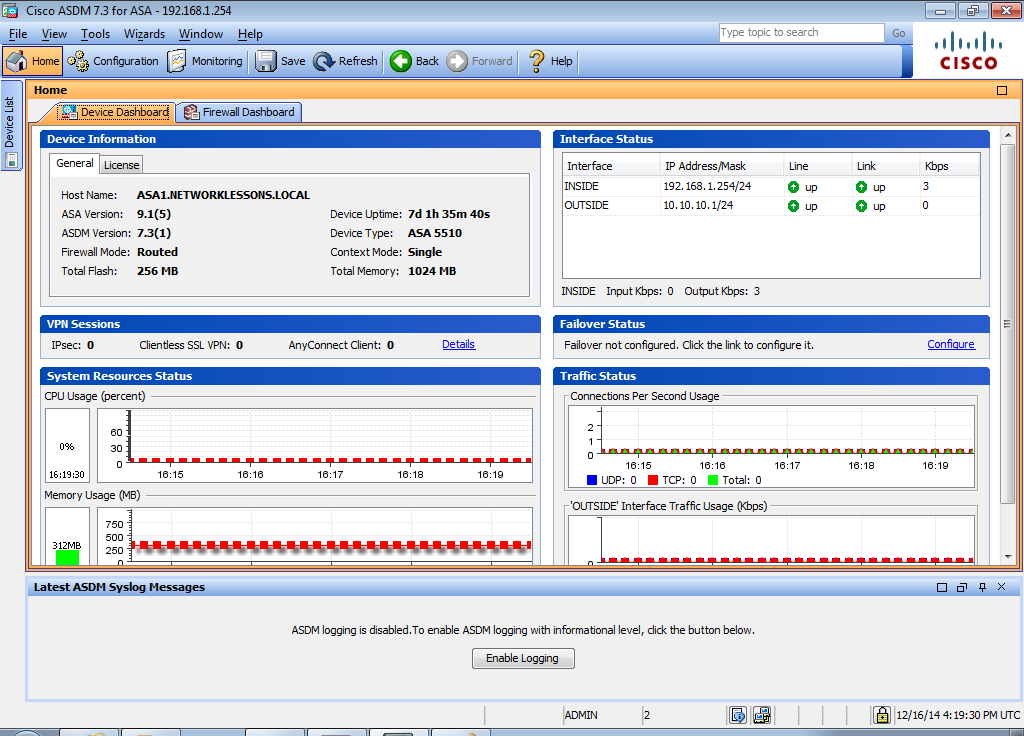Screen dimensions: 1024x736
Task: Pin the Latest ASDM Syslog Messages panel
Action: pyautogui.click(x=982, y=587)
